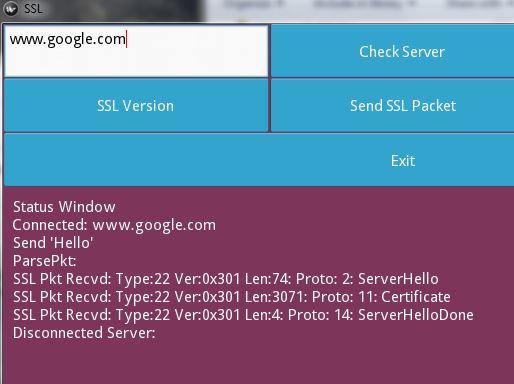Click the Send 'Hello' log line

53,243
